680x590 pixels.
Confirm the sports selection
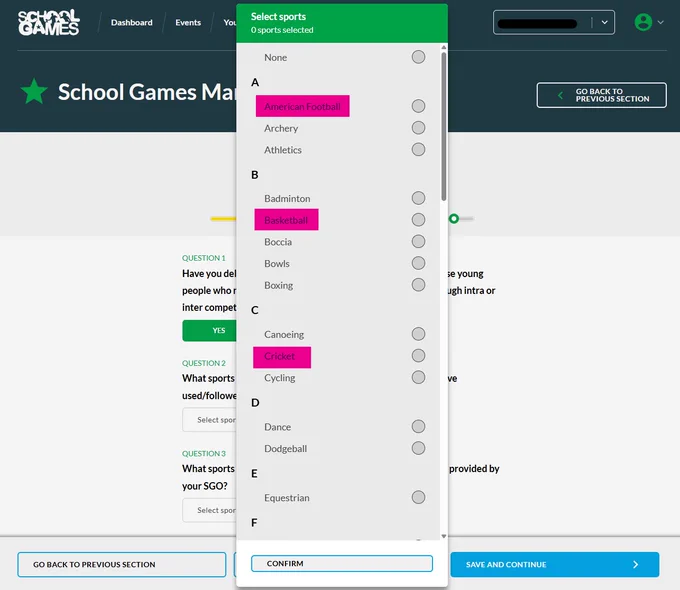tap(342, 564)
